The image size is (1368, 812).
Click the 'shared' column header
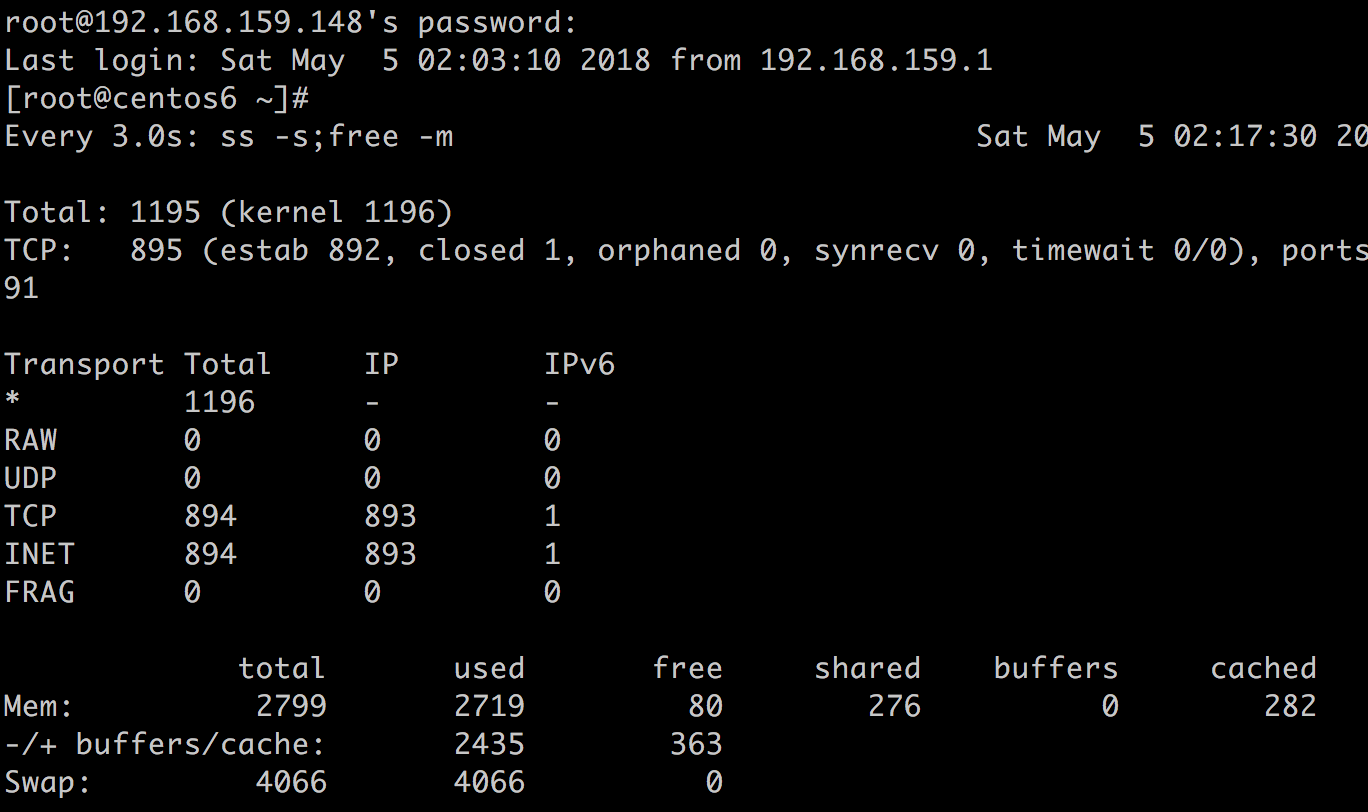(867, 668)
